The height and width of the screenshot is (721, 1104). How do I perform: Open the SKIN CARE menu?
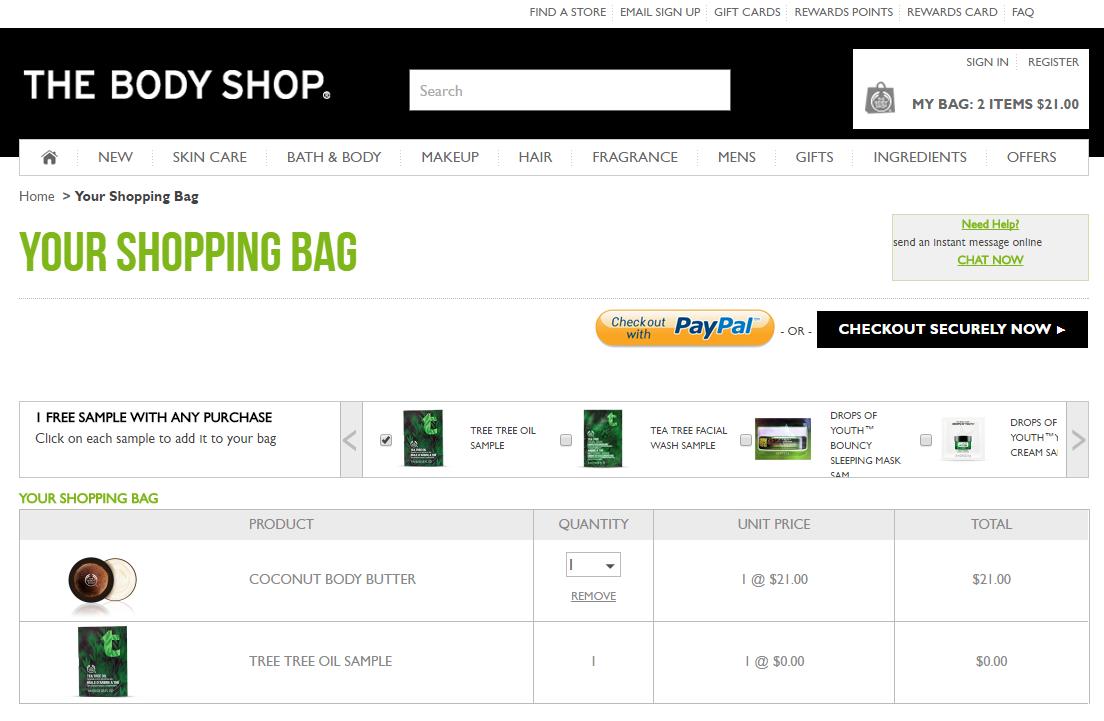[x=209, y=157]
